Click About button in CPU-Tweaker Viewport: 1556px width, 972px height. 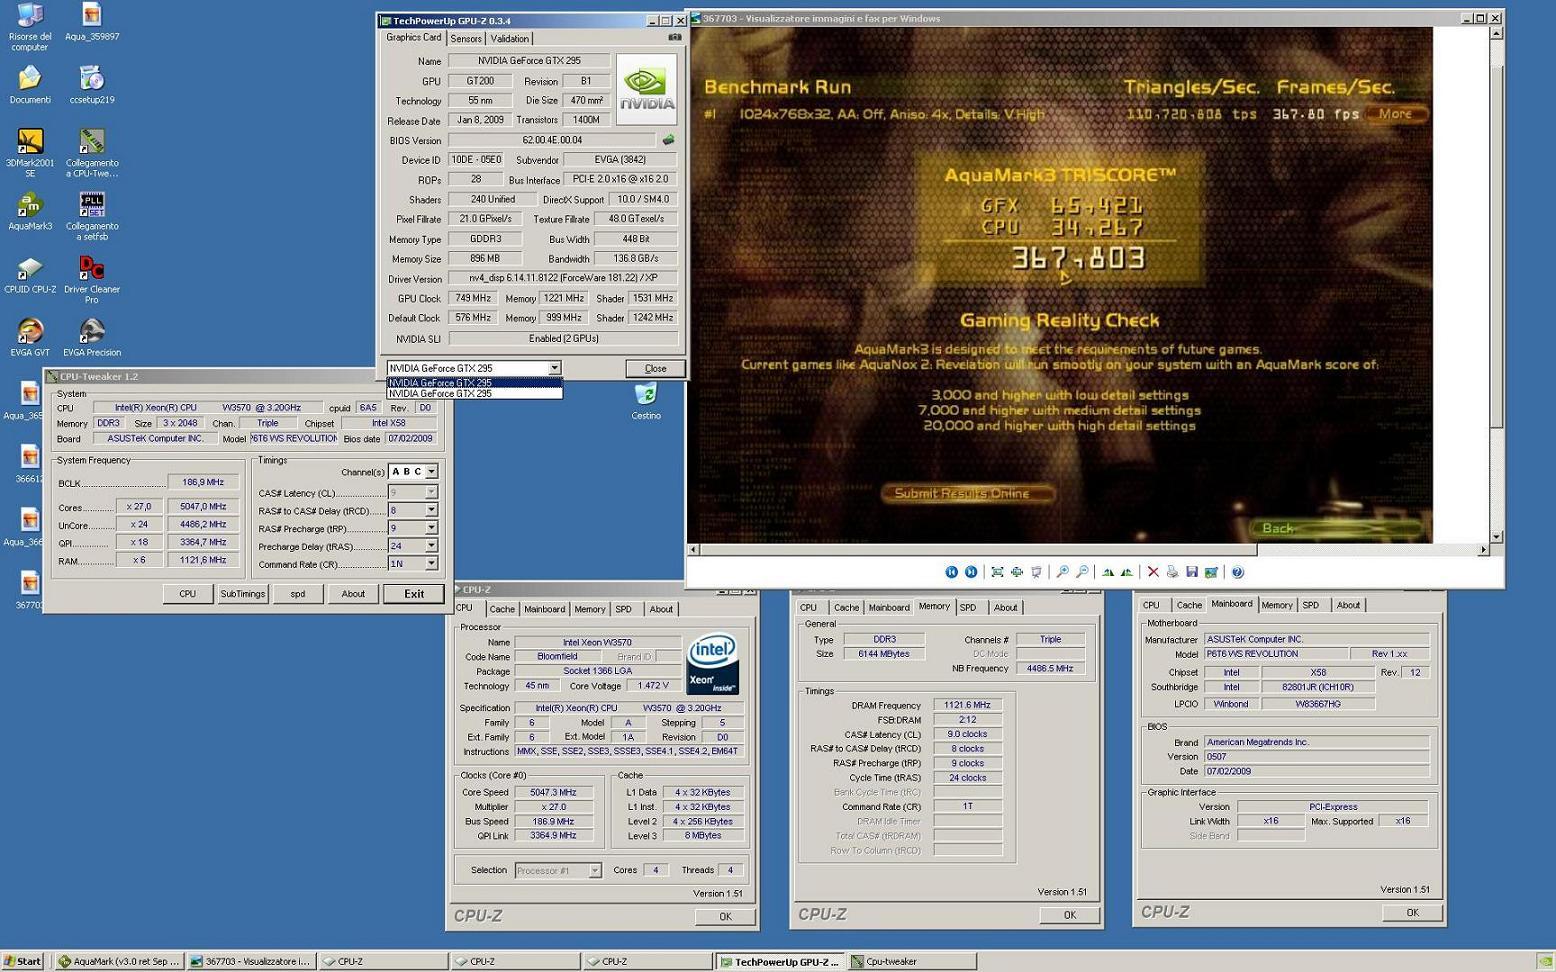(x=353, y=594)
